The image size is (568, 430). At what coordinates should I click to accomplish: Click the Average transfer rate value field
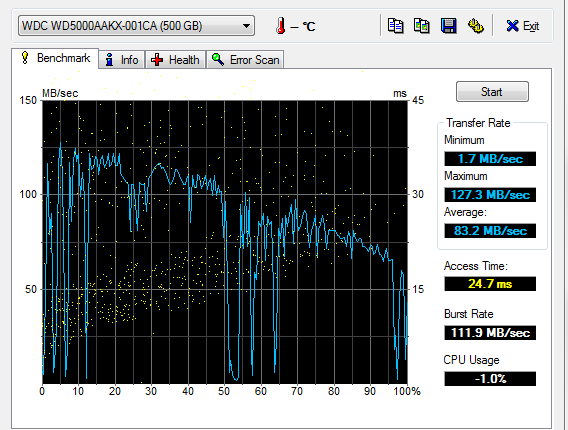[490, 231]
